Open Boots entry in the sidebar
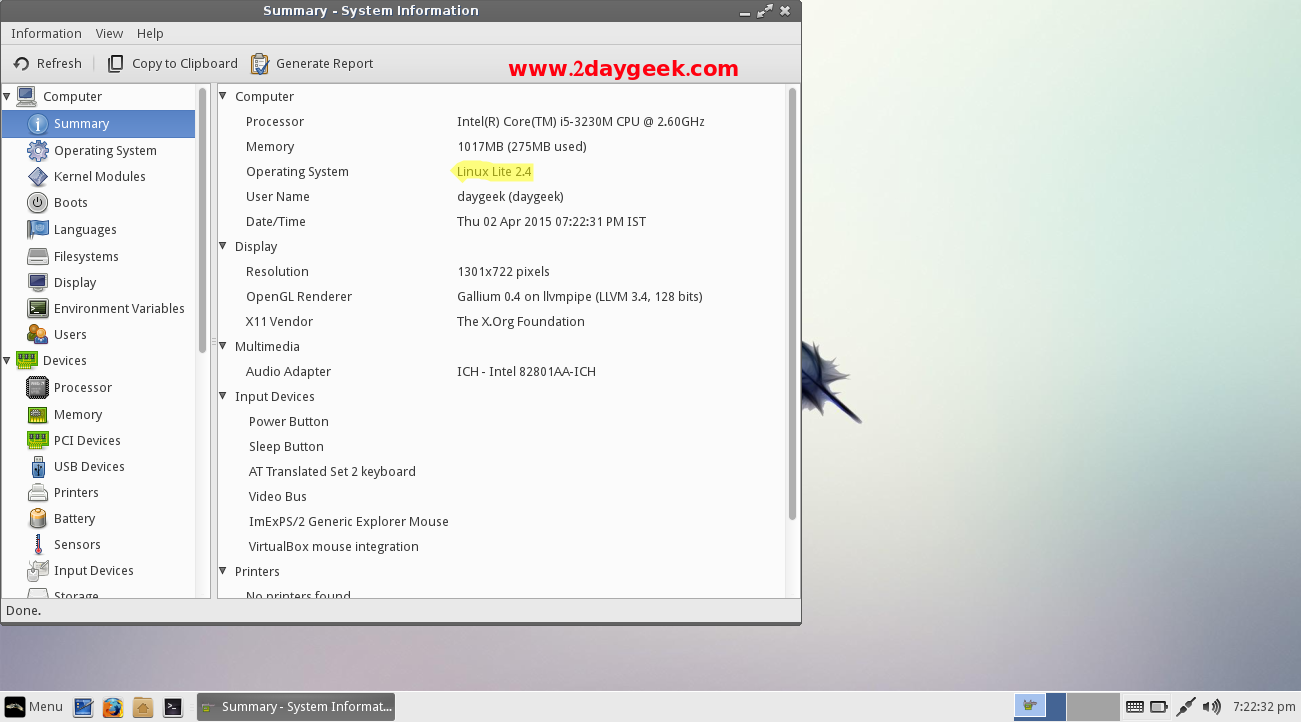Image resolution: width=1301 pixels, height=722 pixels. pyautogui.click(x=70, y=203)
